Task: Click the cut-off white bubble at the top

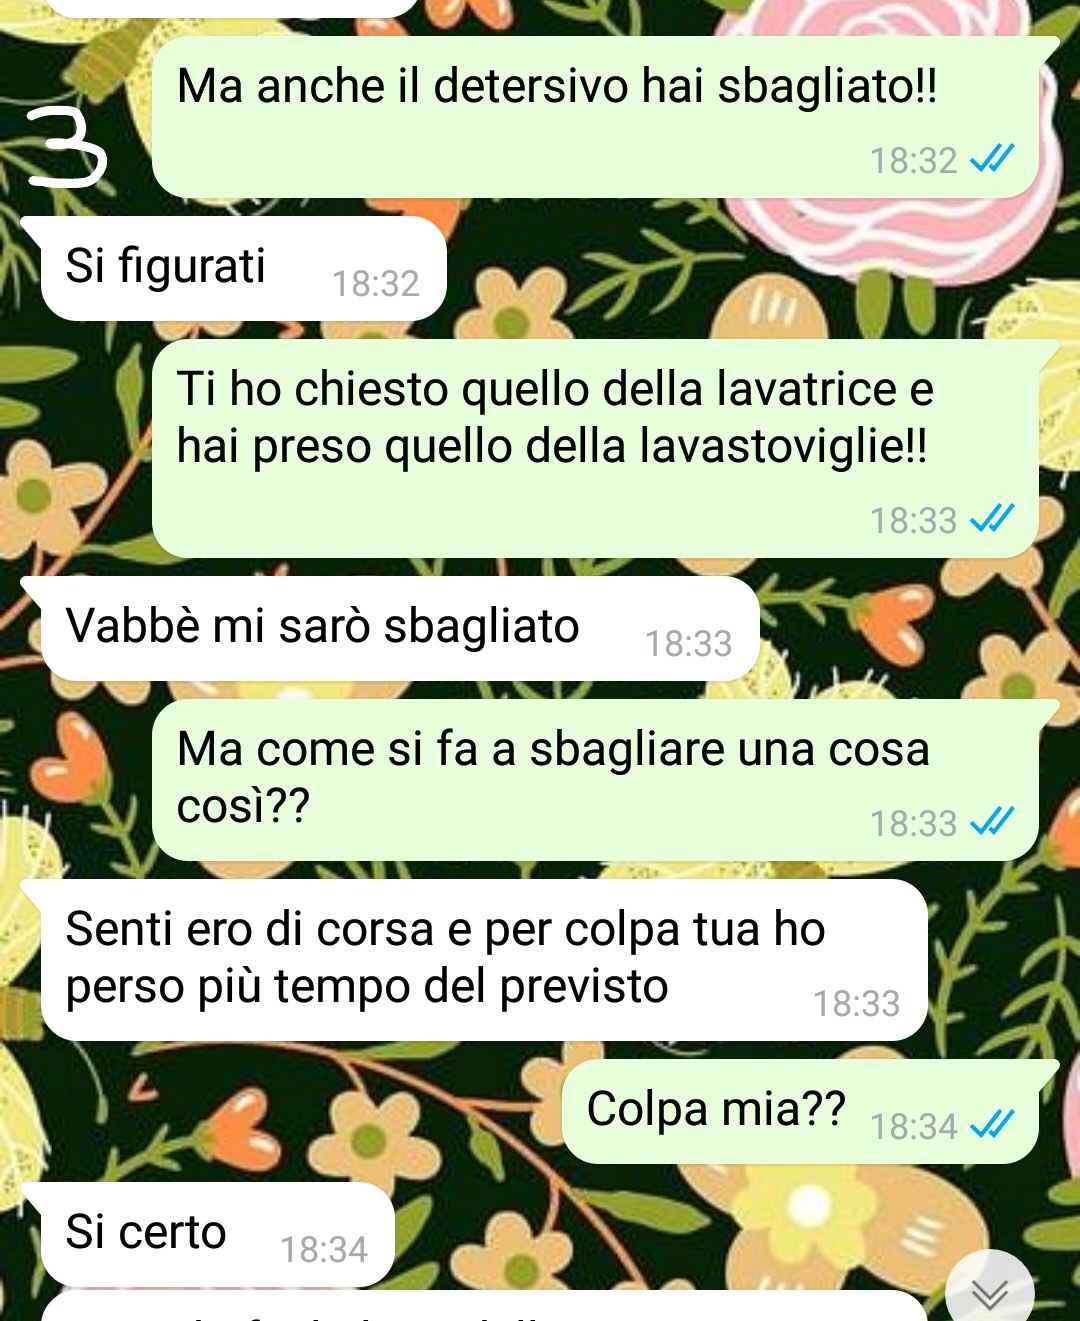Action: [x=230, y=7]
